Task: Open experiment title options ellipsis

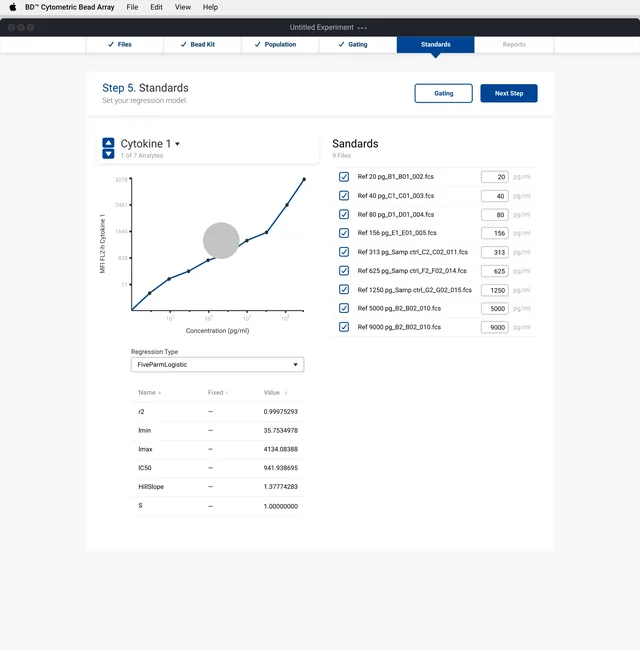Action: coord(362,28)
